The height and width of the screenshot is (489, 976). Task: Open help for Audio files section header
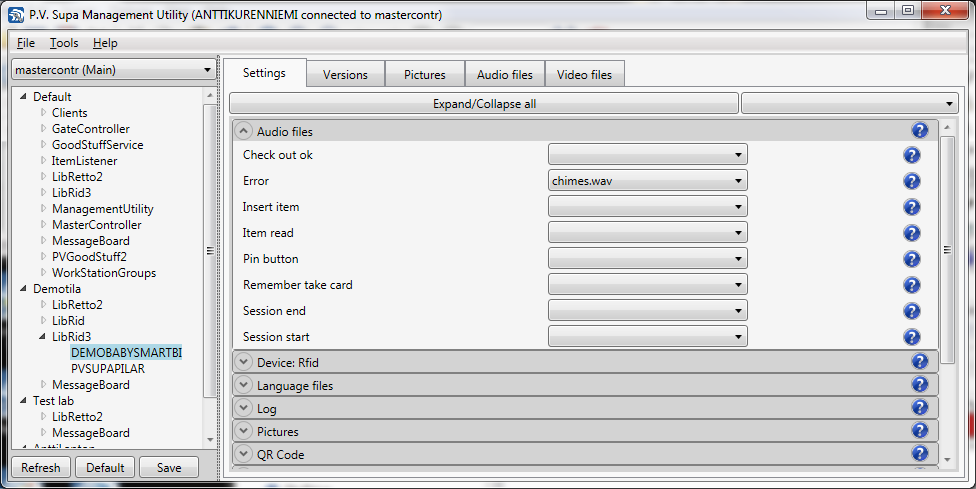[920, 131]
